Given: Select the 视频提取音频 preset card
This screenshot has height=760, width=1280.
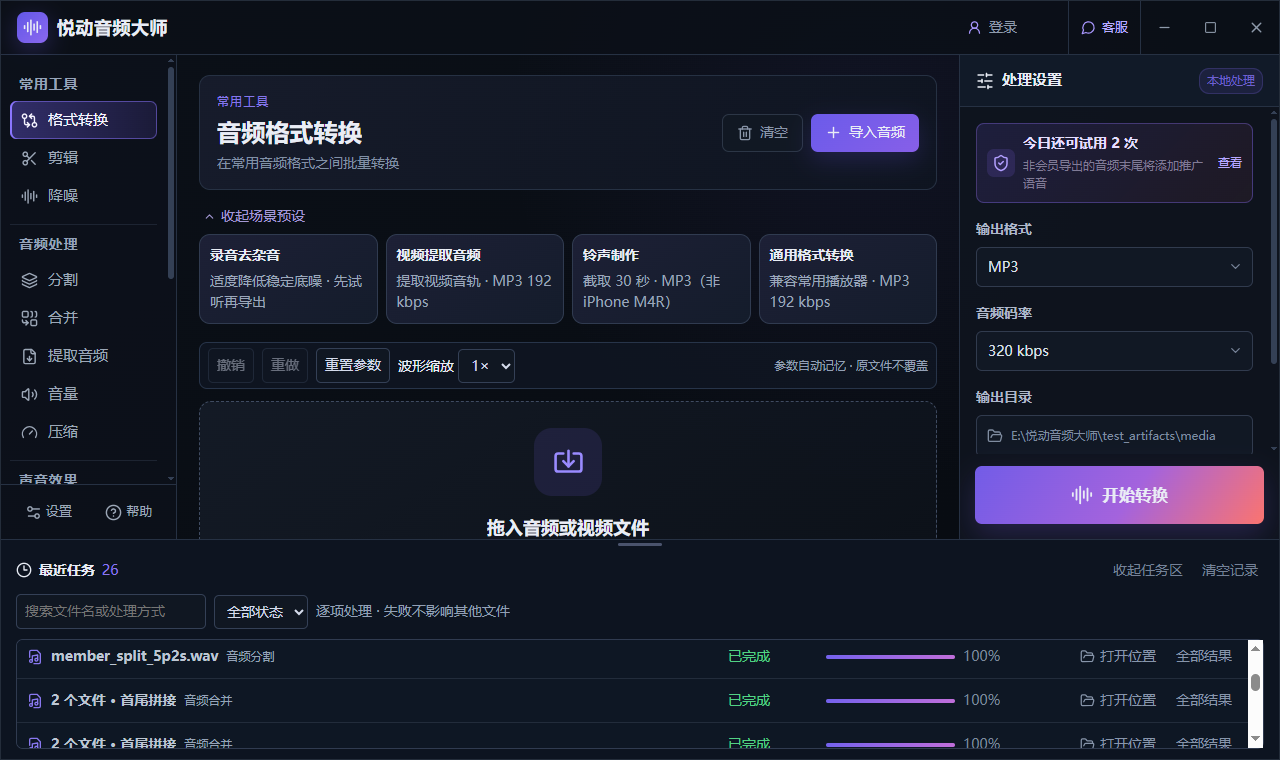Looking at the screenshot, I should pos(475,279).
